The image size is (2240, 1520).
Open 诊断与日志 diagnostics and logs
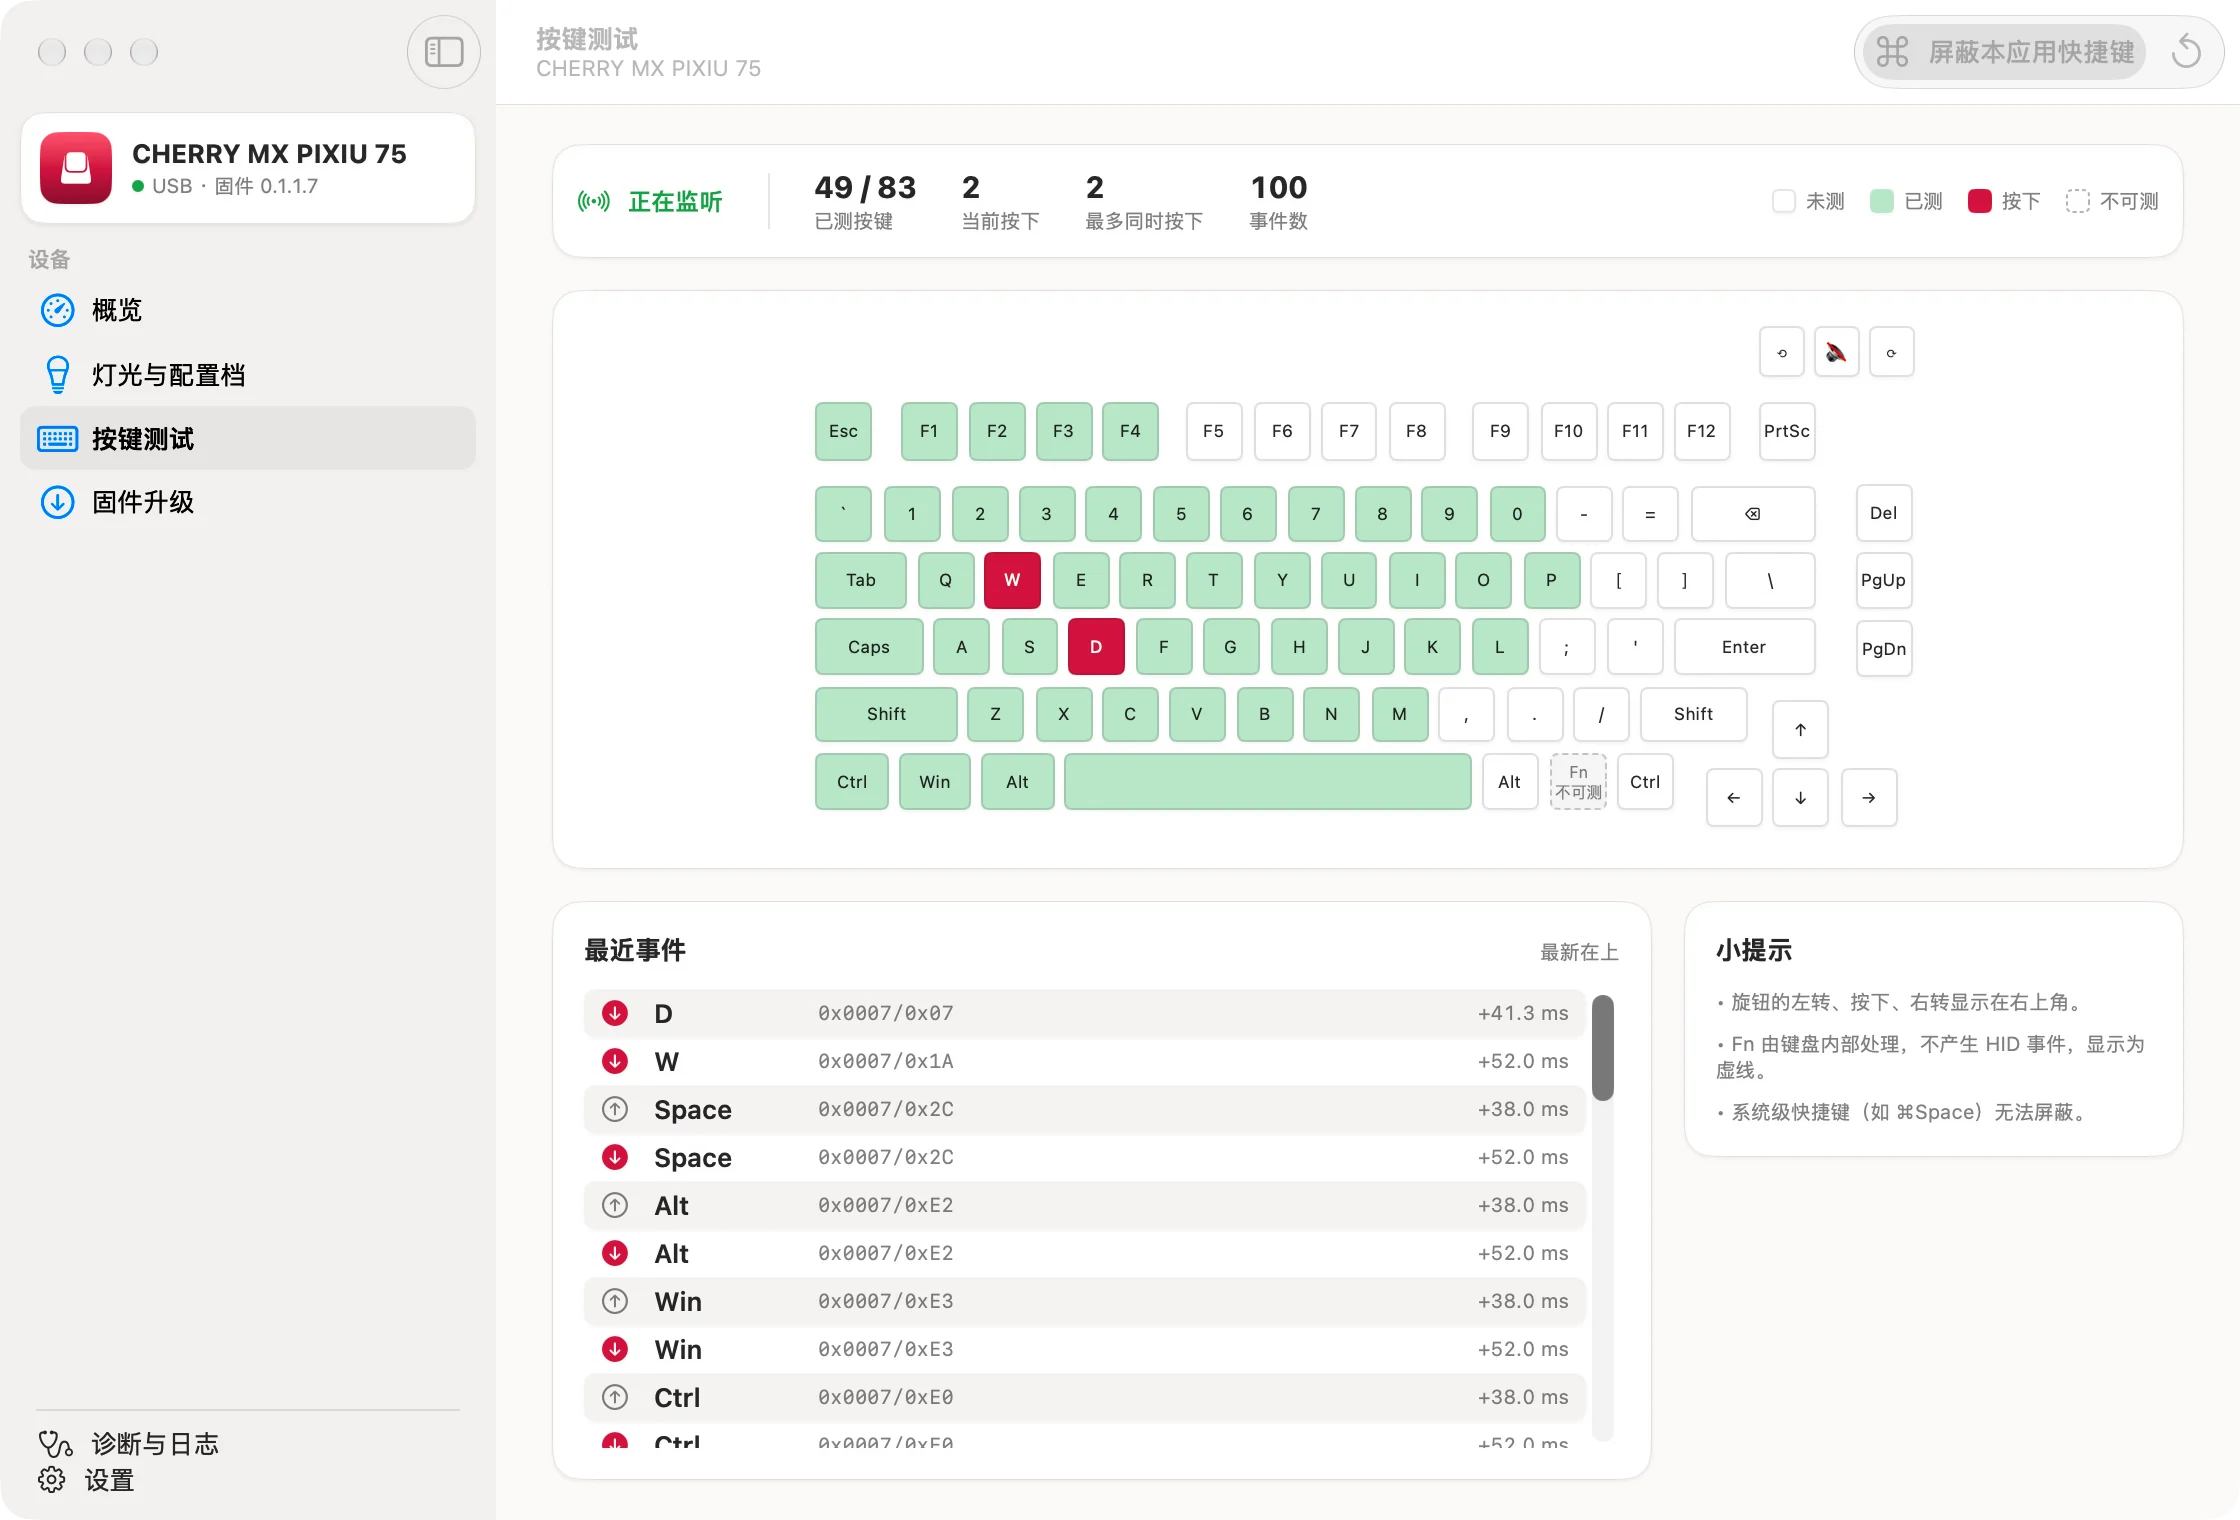pos(128,1443)
